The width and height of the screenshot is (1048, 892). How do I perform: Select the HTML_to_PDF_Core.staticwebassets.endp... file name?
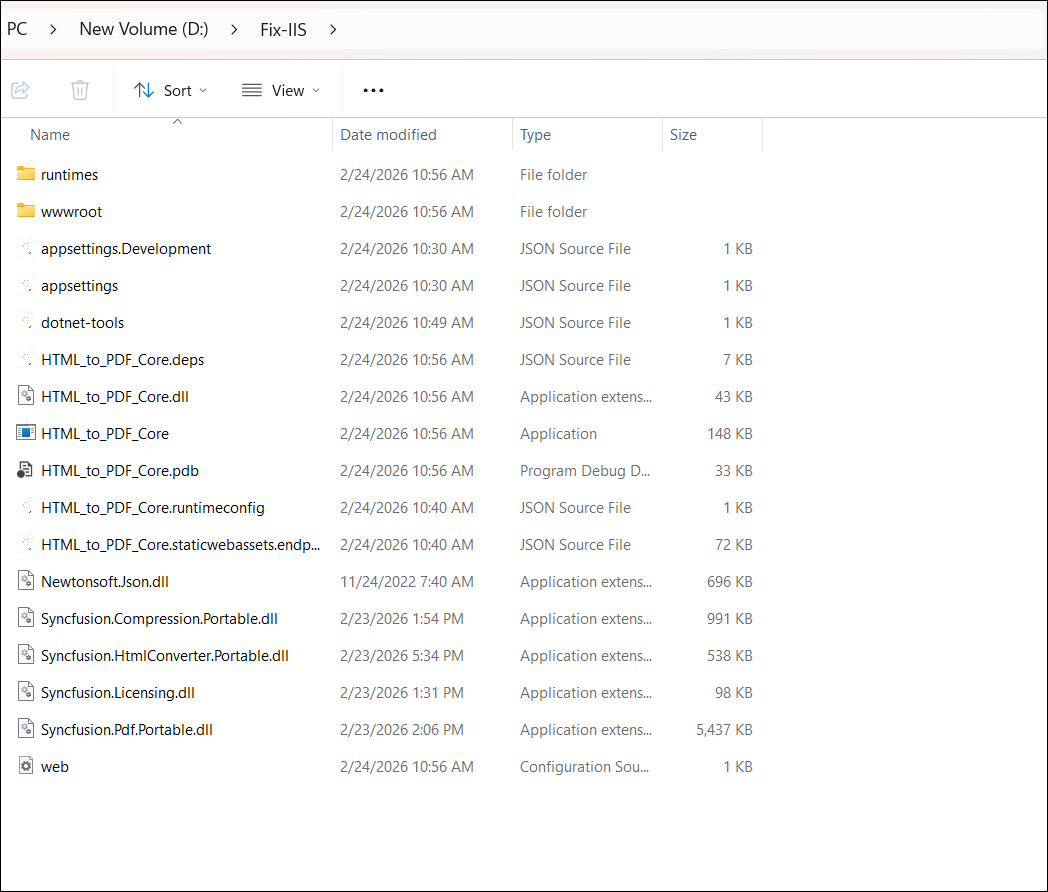(180, 545)
